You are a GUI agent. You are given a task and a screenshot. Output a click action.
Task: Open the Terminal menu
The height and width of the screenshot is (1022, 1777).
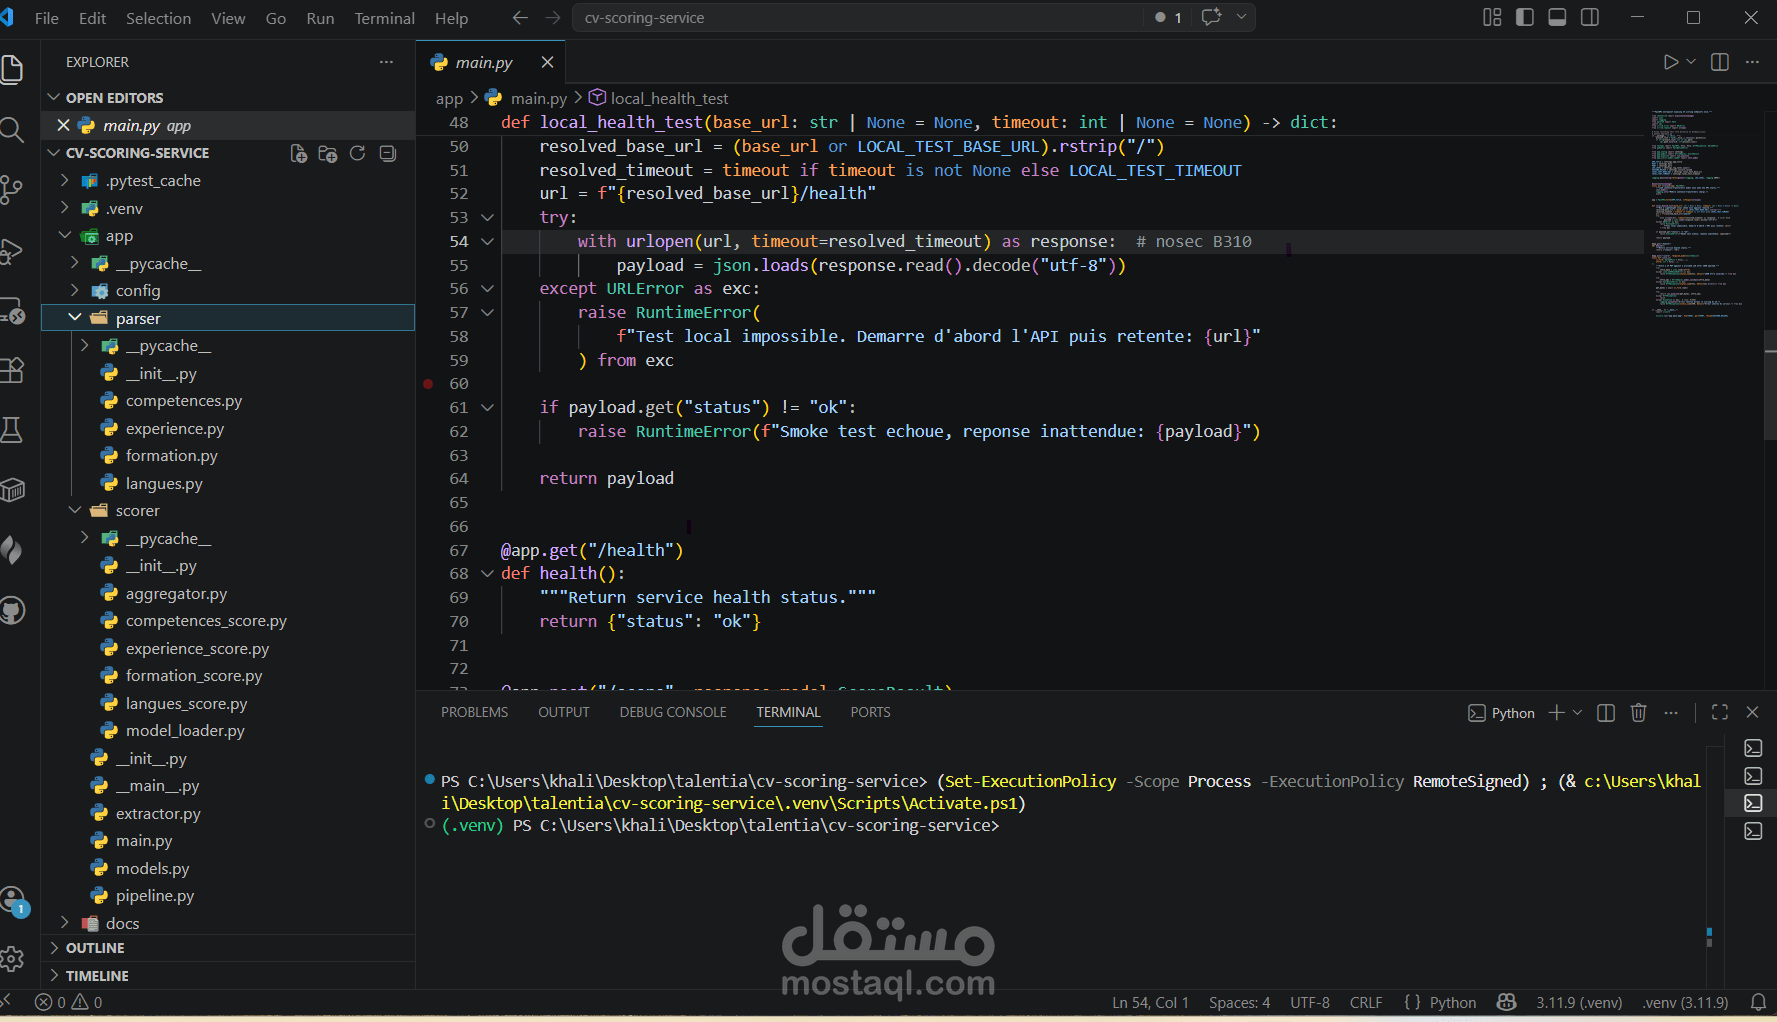click(384, 18)
